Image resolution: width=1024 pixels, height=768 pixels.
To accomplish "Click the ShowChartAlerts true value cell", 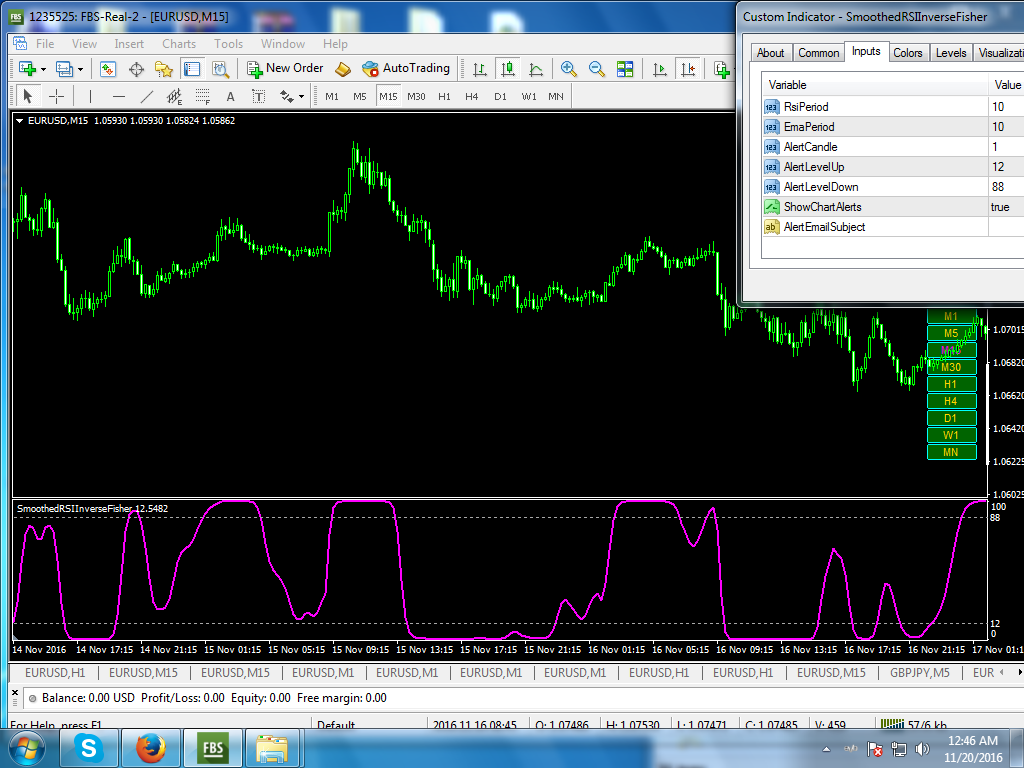I will point(1006,207).
